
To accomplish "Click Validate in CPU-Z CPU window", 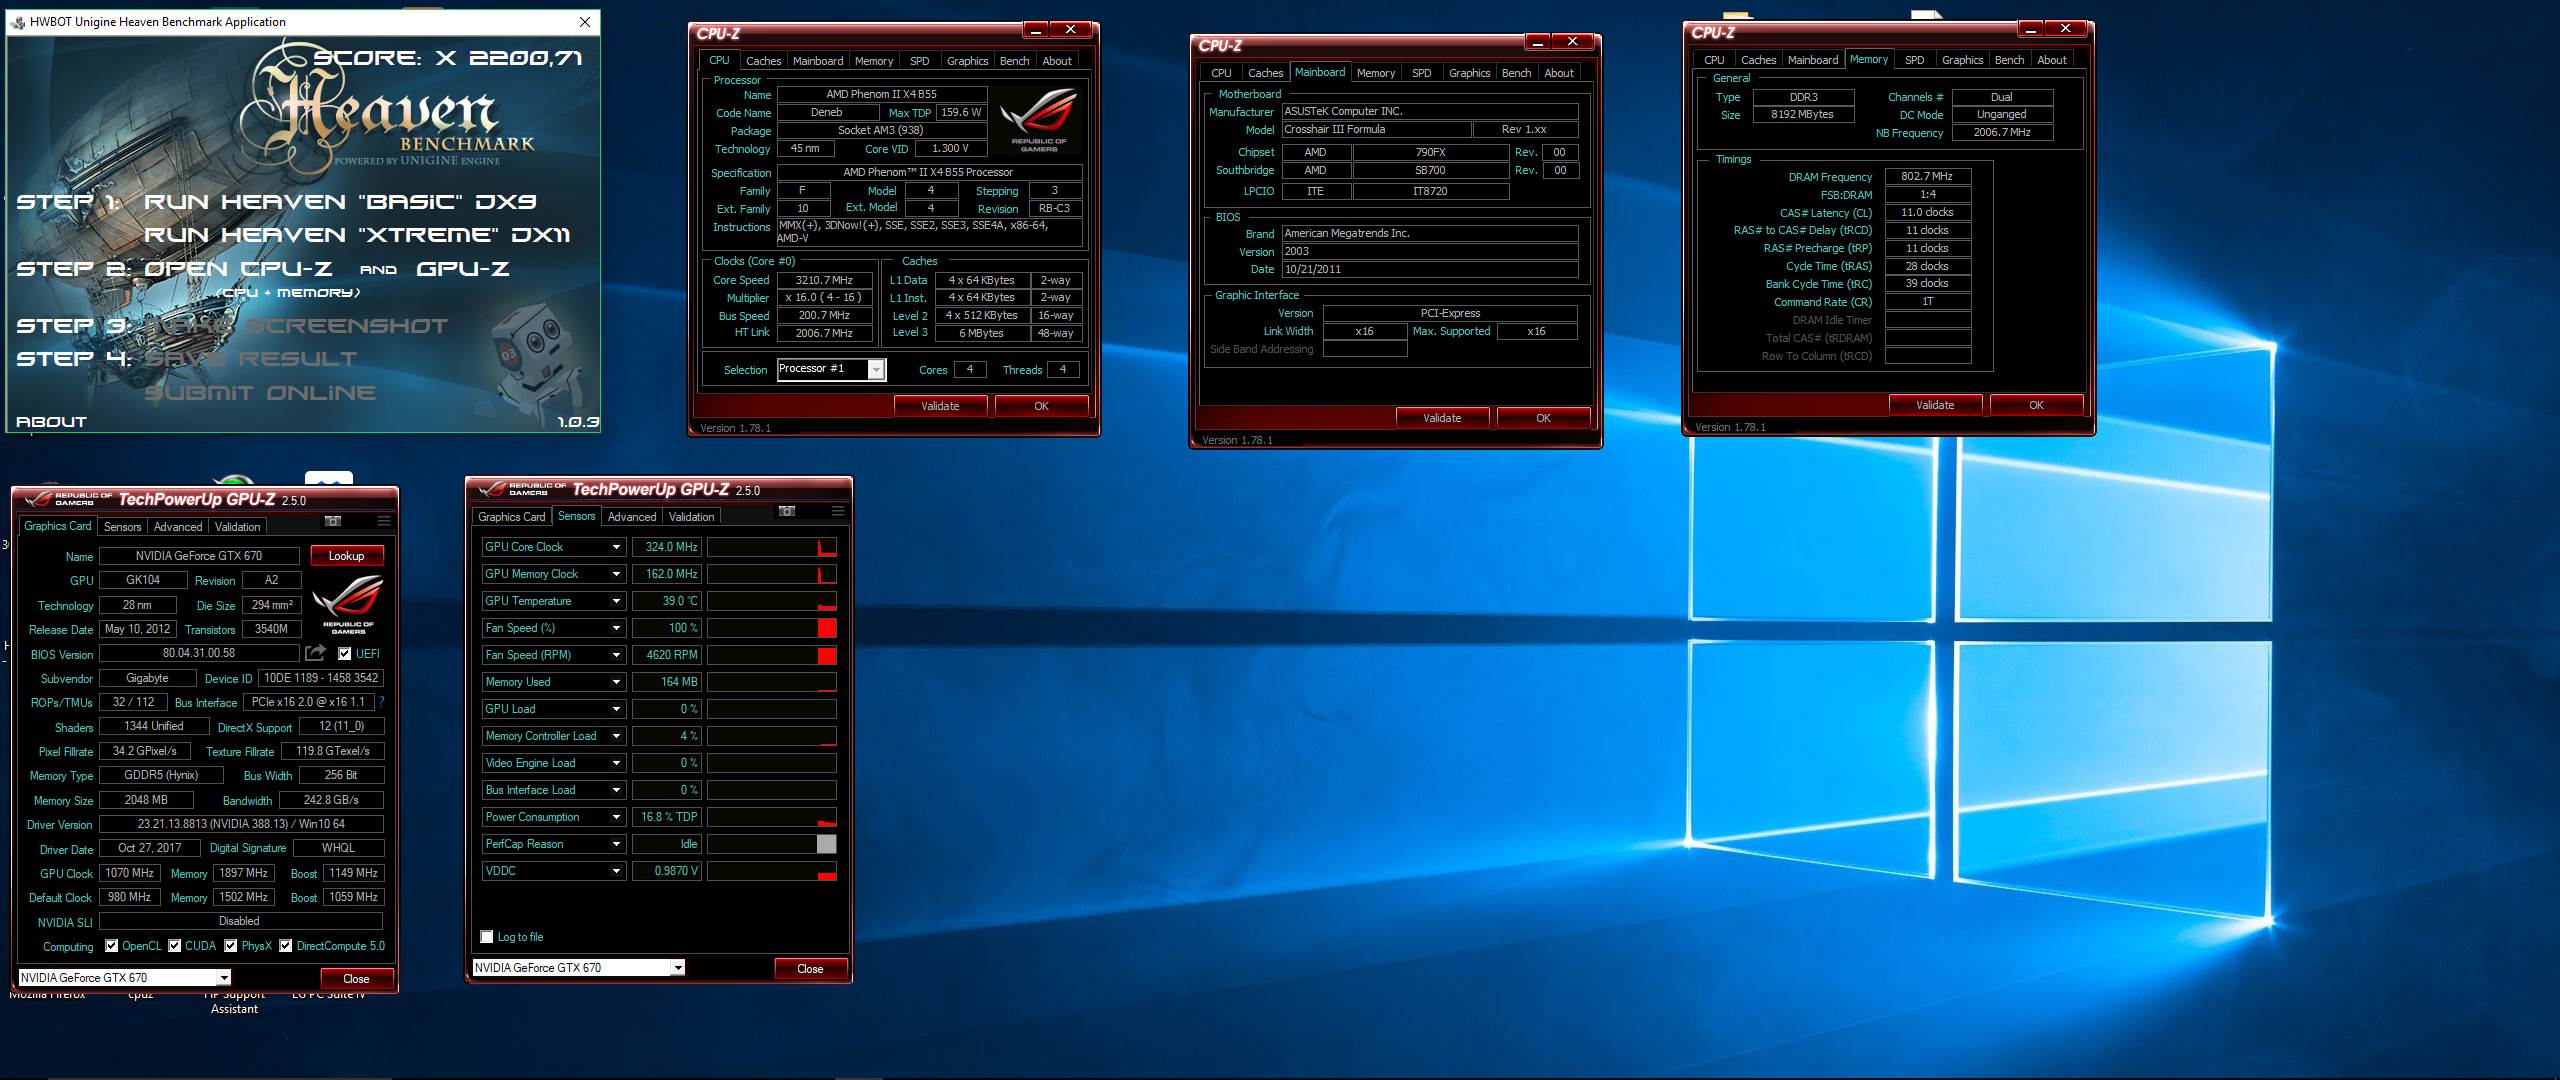I will pos(940,406).
